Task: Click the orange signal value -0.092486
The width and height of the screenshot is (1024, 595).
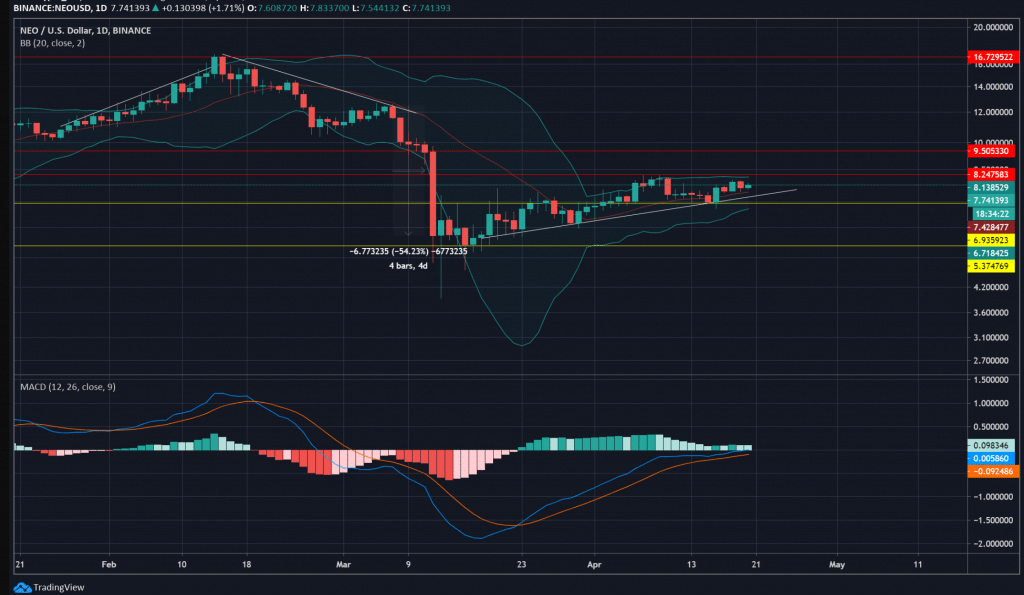Action: [991, 471]
